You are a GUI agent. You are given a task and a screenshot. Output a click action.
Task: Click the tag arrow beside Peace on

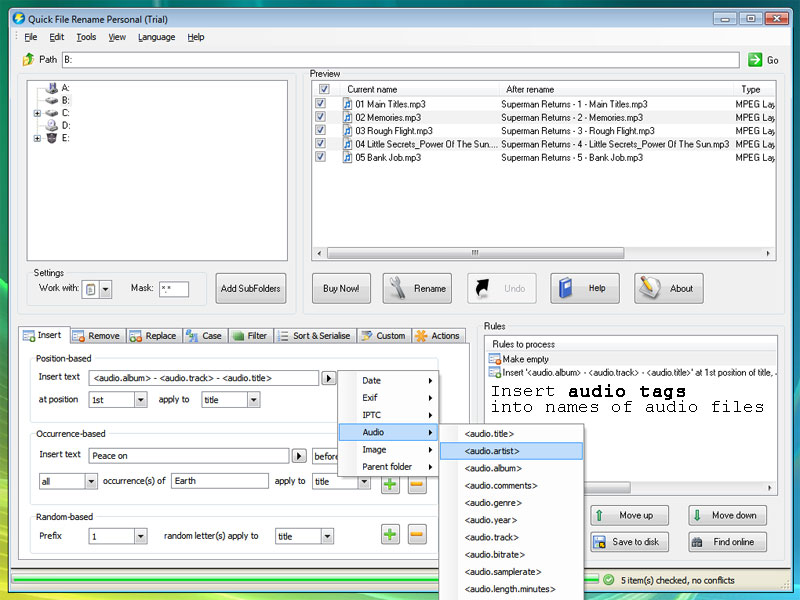coord(298,456)
